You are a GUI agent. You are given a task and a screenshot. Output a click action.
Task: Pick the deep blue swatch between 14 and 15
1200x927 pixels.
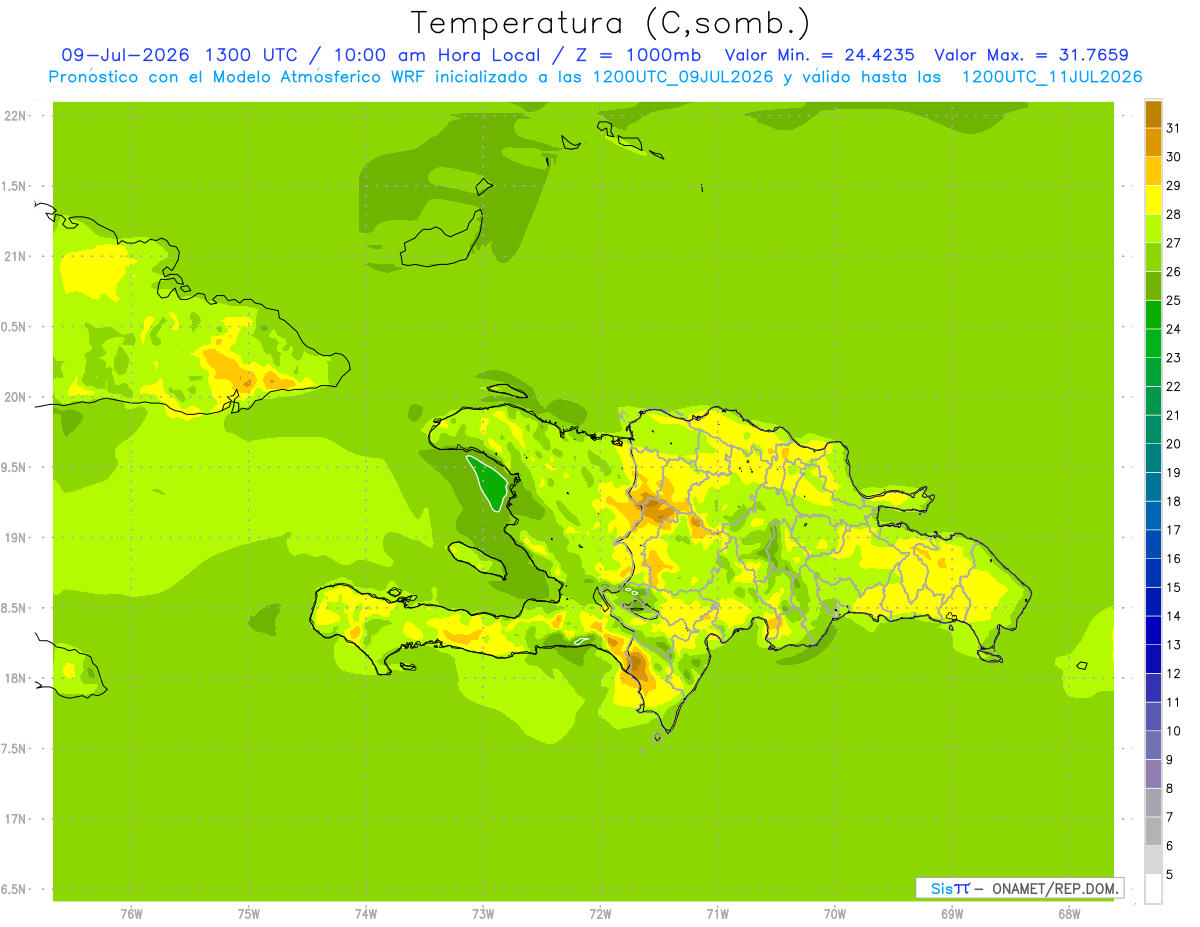click(1153, 602)
